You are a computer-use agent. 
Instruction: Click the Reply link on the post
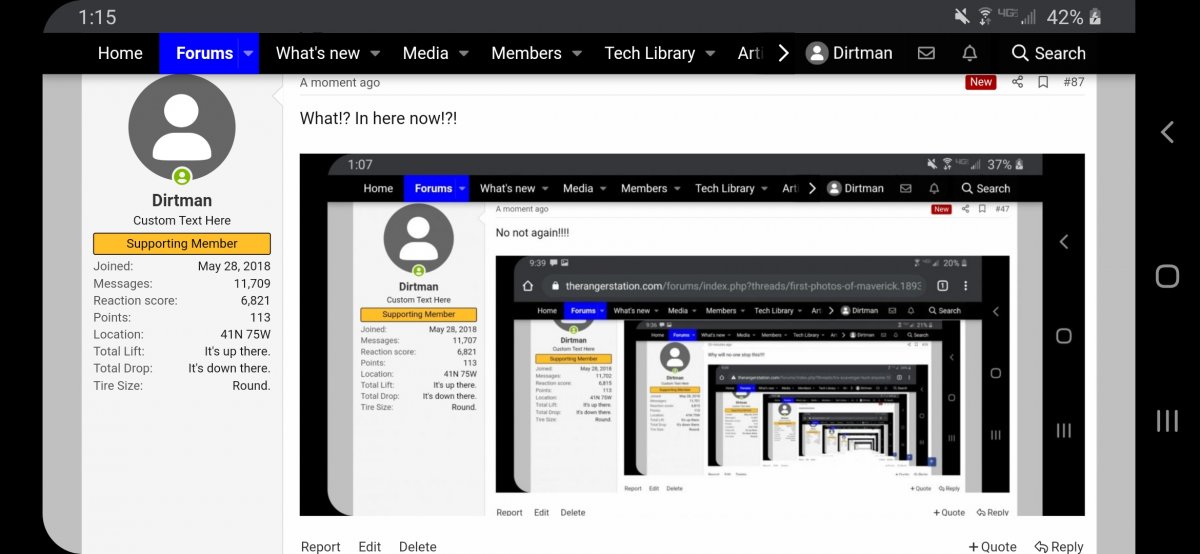pos(1059,546)
